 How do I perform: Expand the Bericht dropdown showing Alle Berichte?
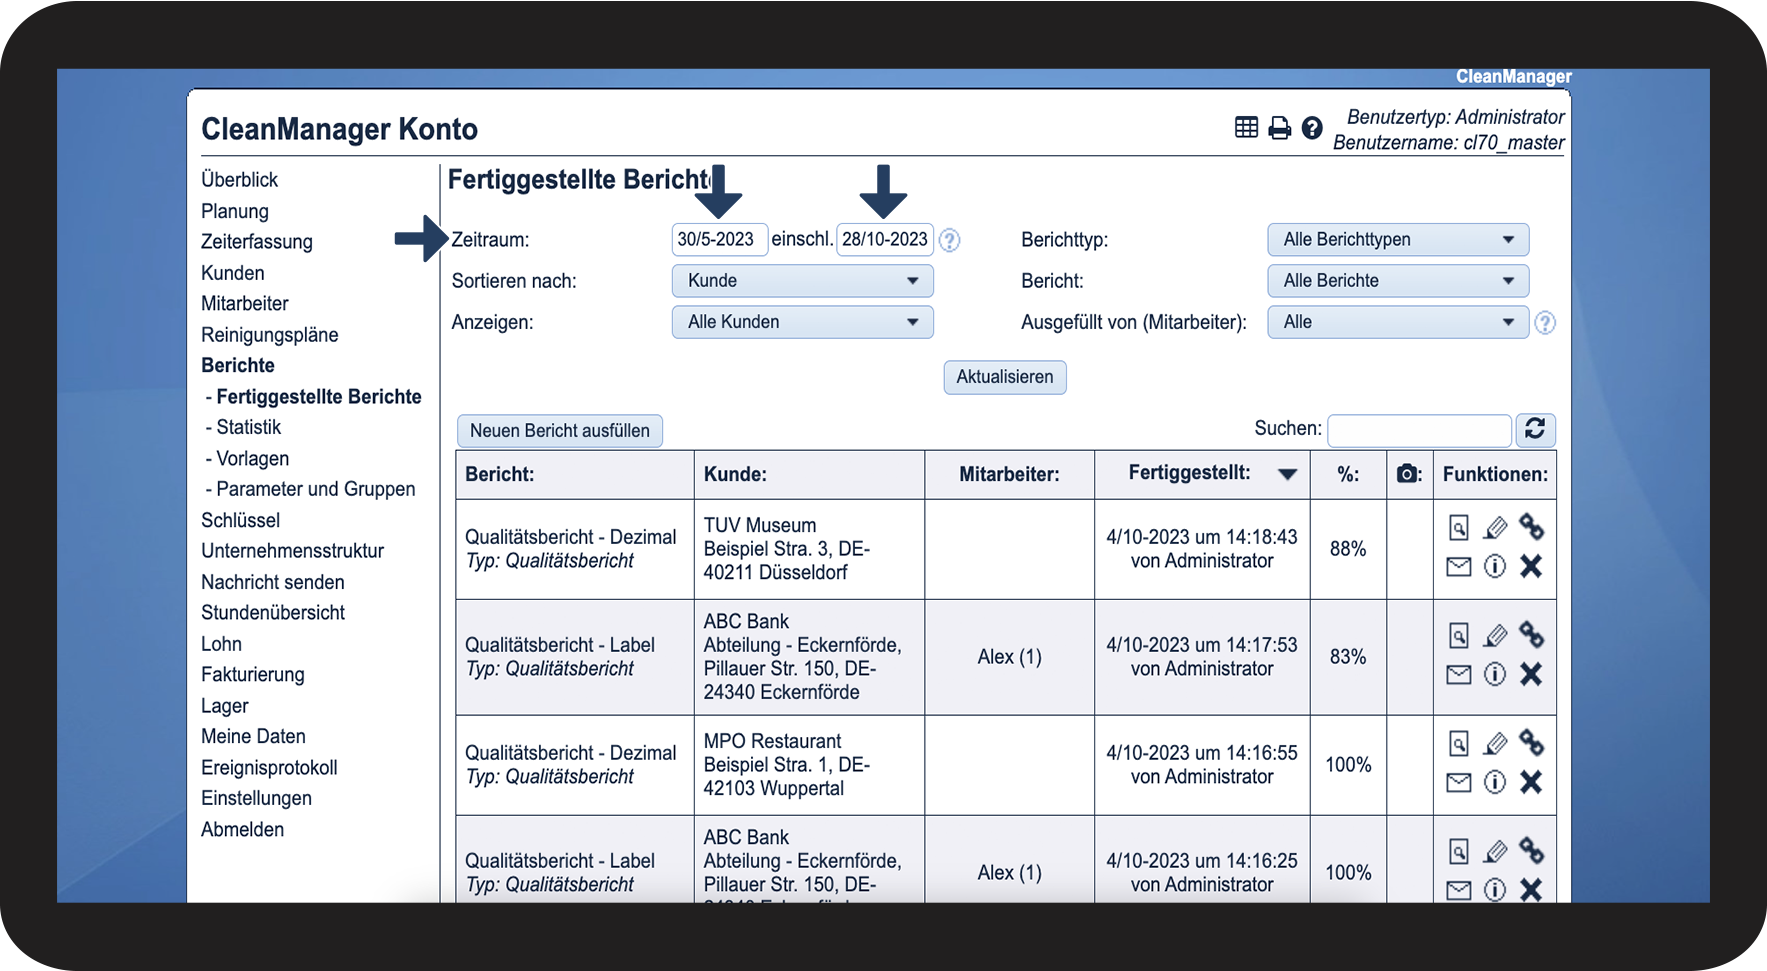pyautogui.click(x=1398, y=281)
